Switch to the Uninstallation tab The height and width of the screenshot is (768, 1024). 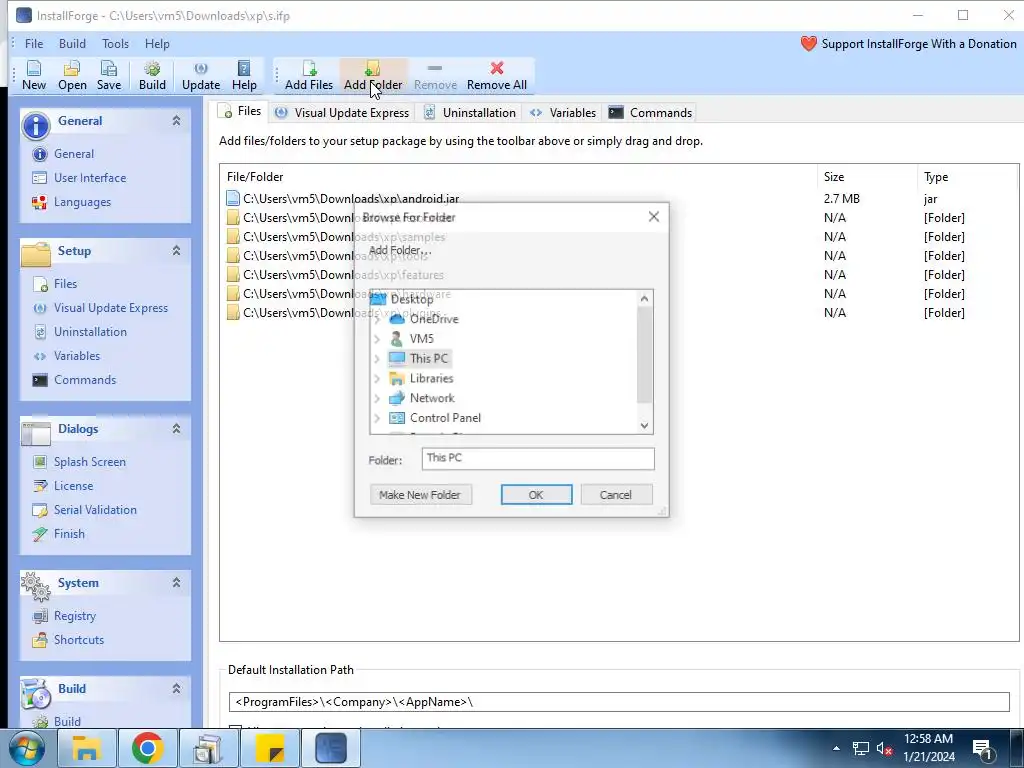click(470, 113)
